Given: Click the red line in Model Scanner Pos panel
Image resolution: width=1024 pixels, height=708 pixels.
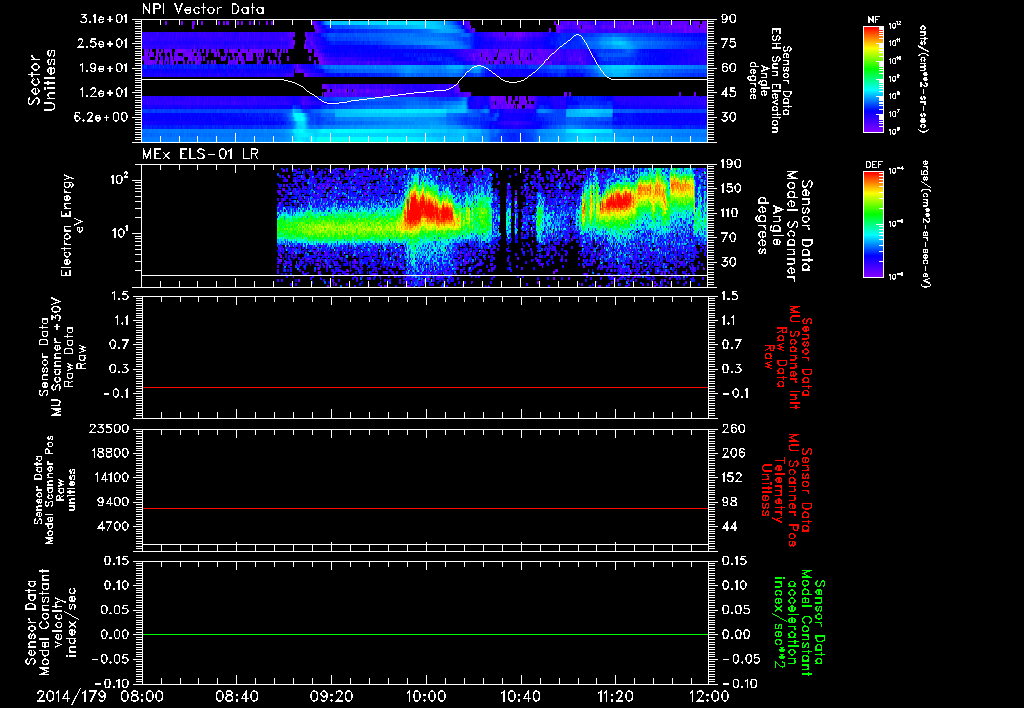Looking at the screenshot, I should click(x=424, y=508).
